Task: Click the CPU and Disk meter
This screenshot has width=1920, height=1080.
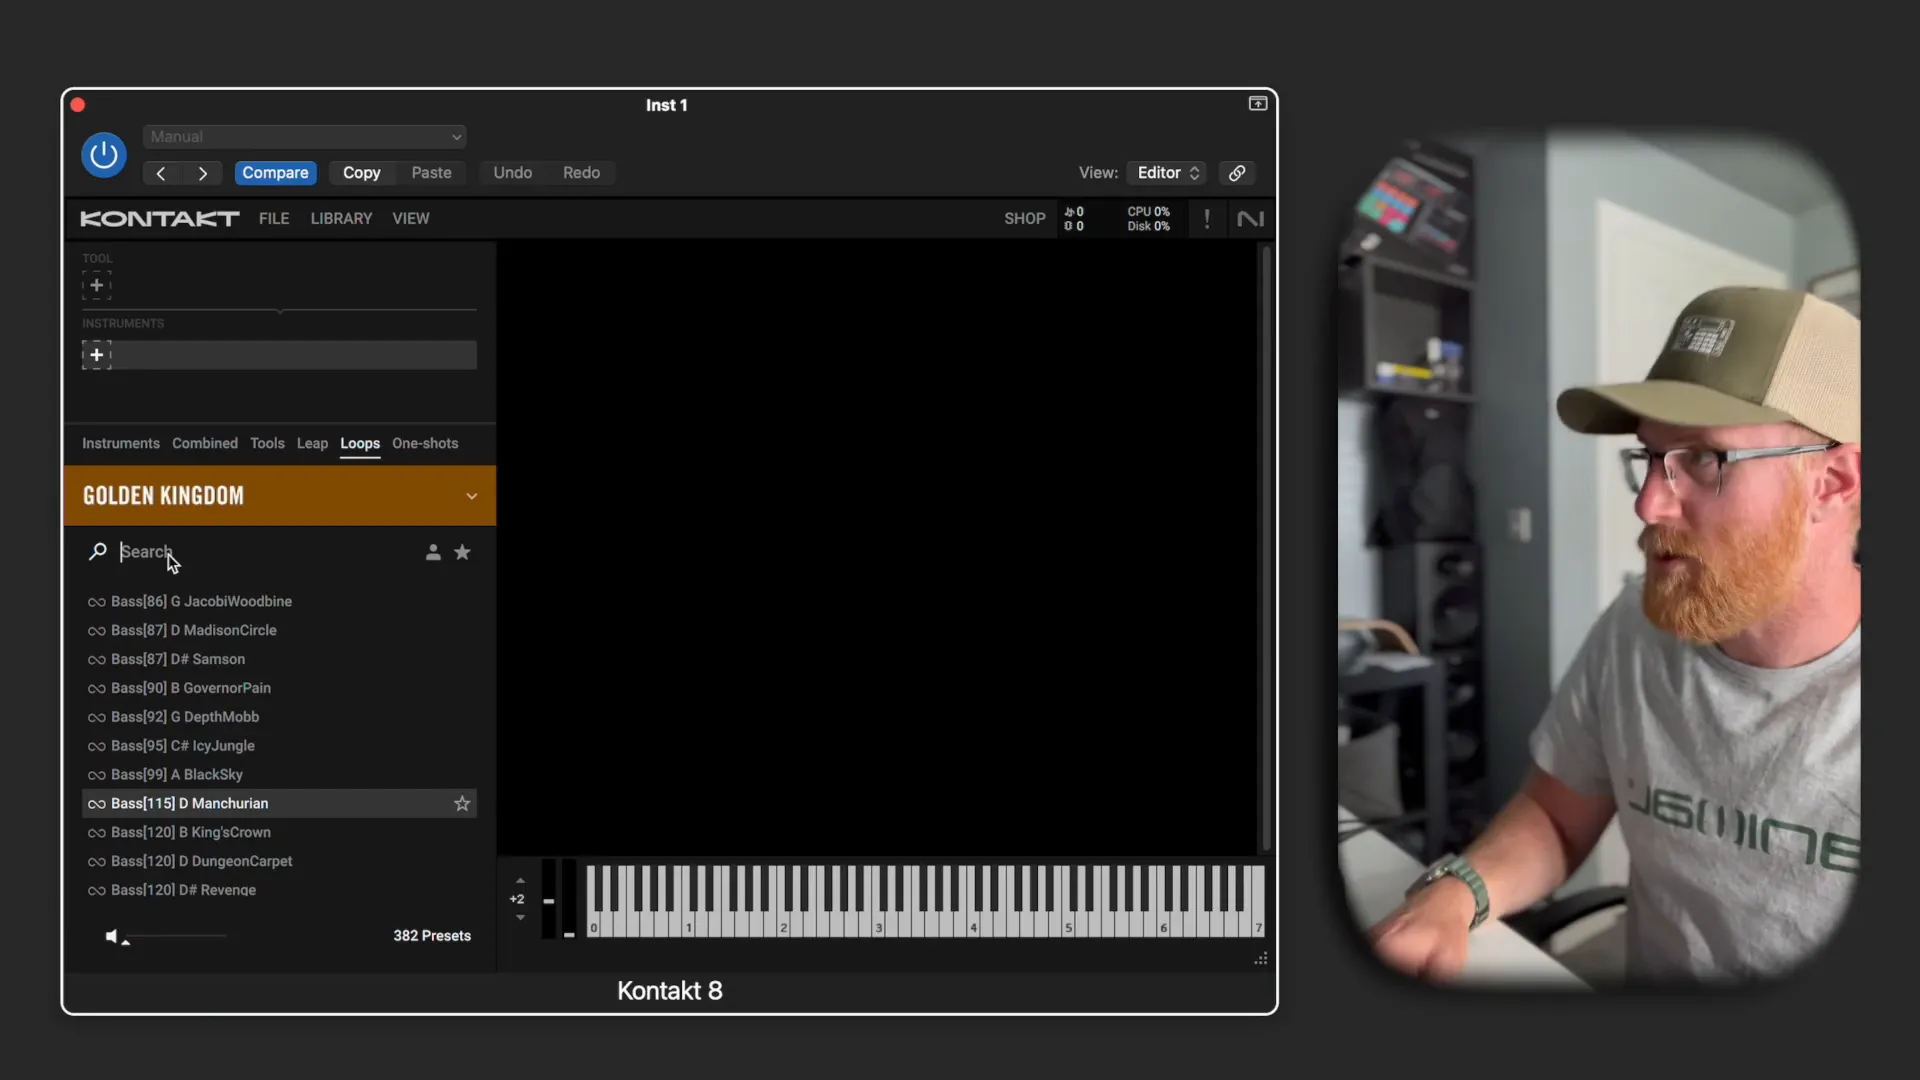Action: pos(1148,219)
